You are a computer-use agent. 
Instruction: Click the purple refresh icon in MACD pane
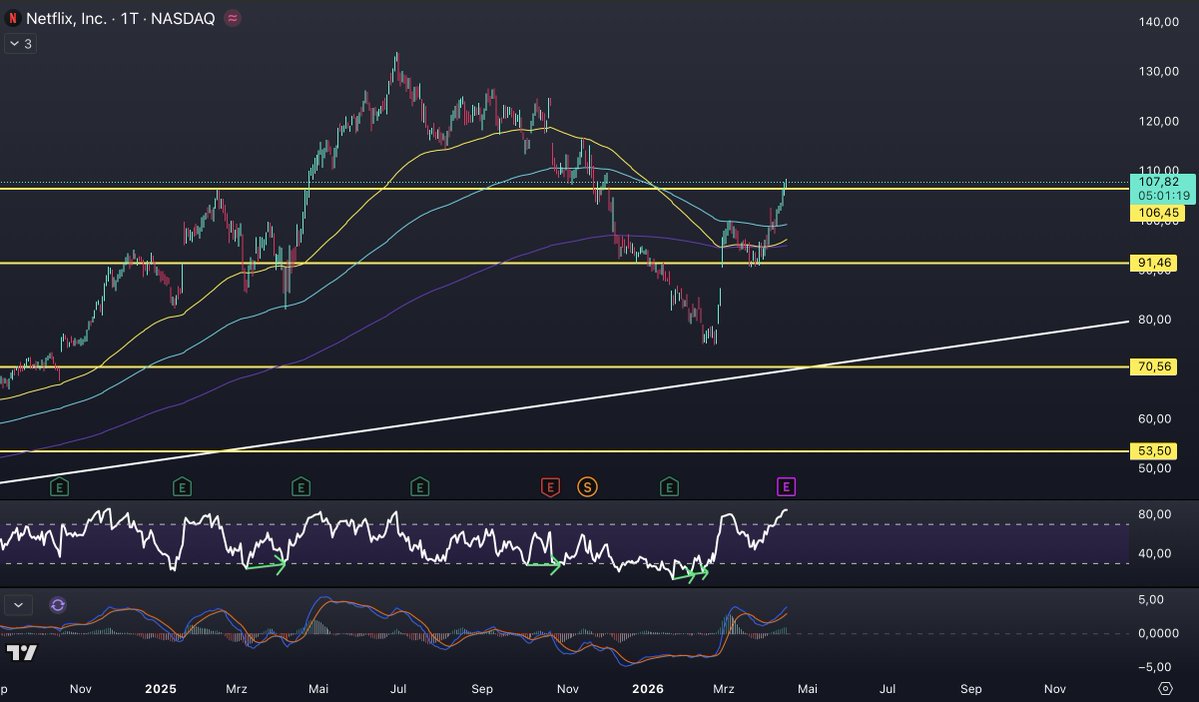click(x=57, y=606)
